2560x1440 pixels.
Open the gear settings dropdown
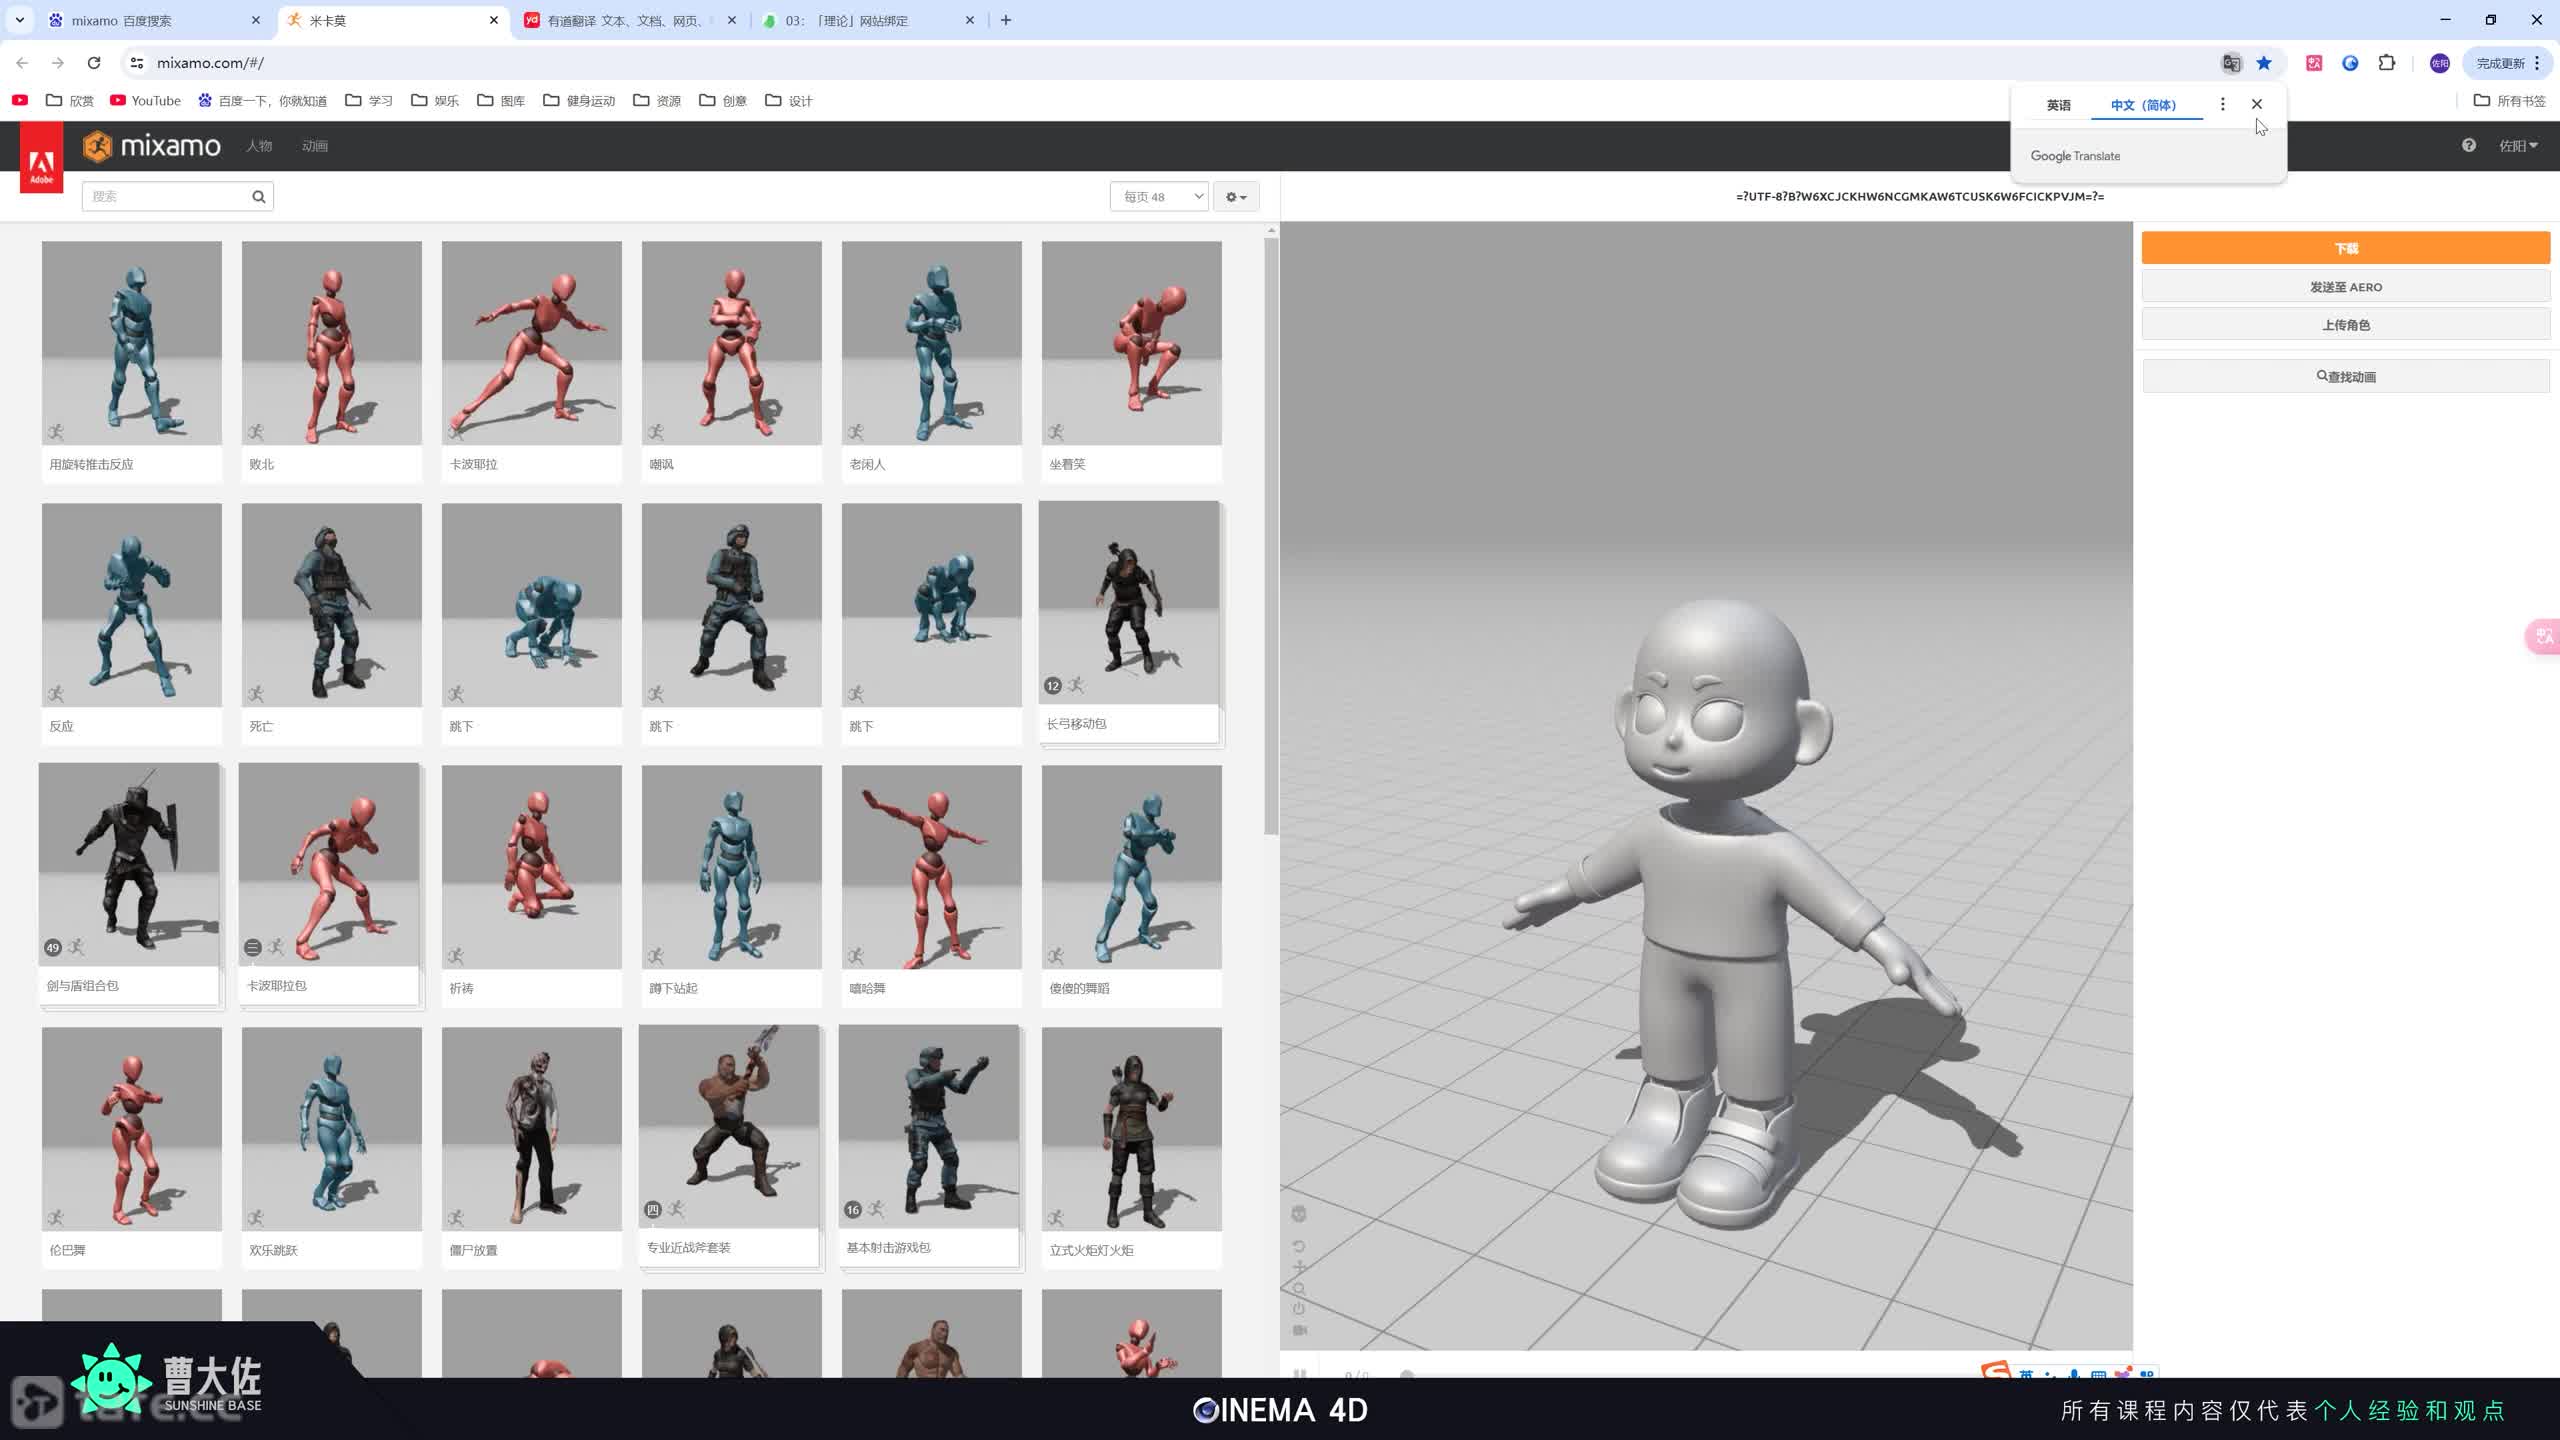point(1236,197)
